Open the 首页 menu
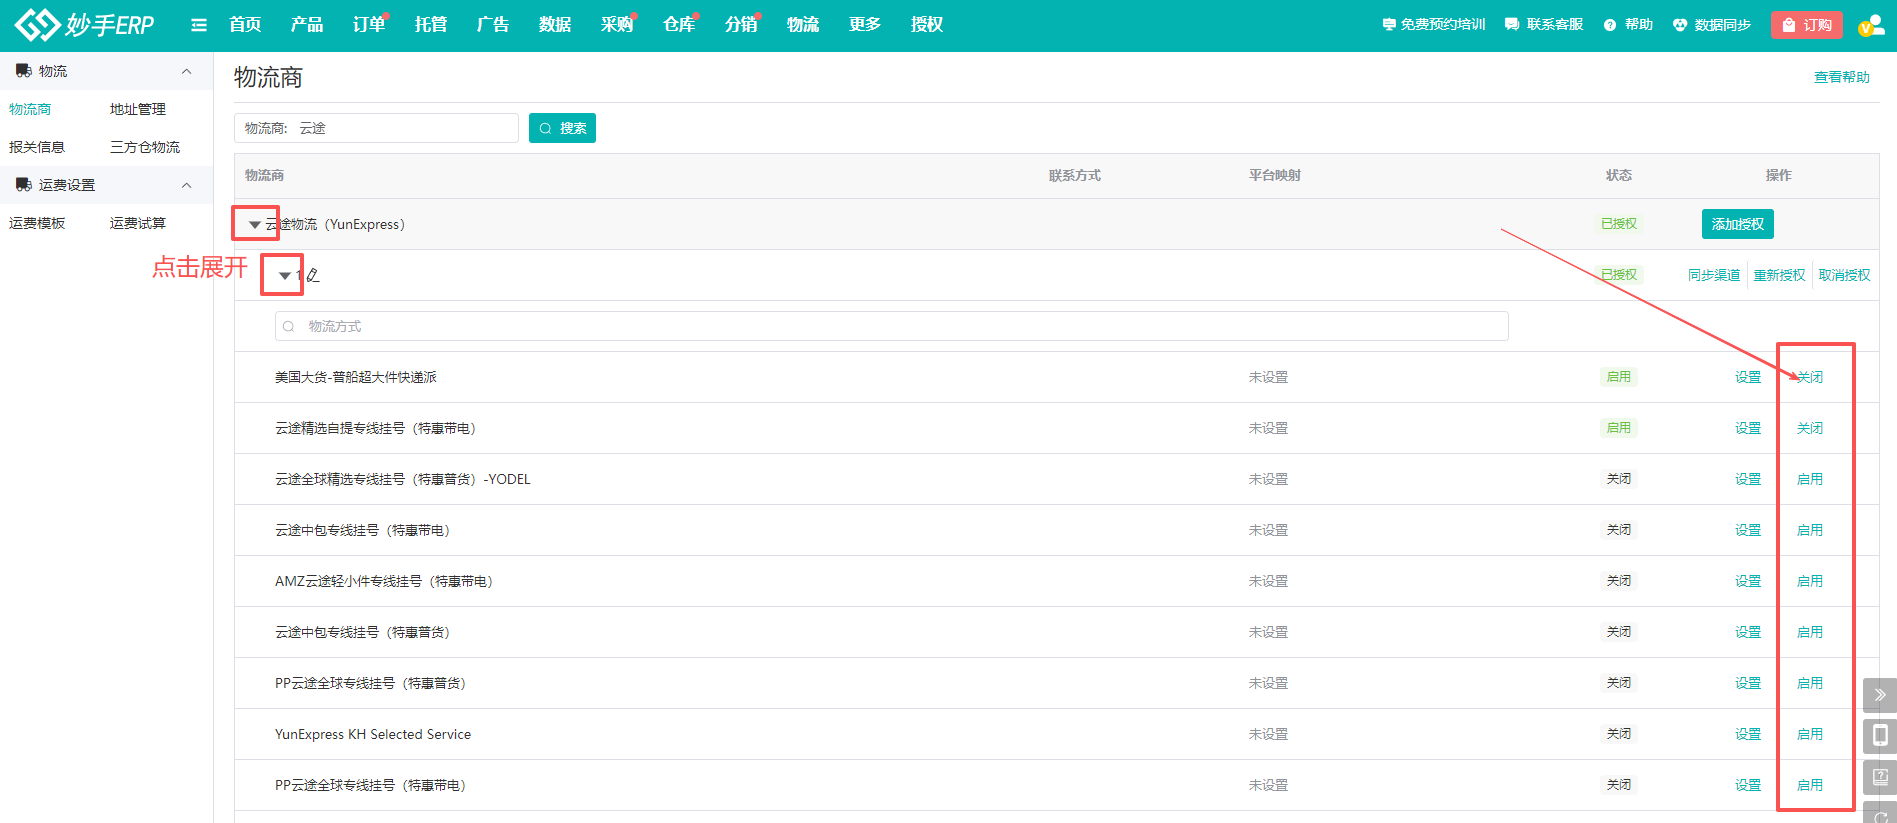The image size is (1897, 823). 245,25
